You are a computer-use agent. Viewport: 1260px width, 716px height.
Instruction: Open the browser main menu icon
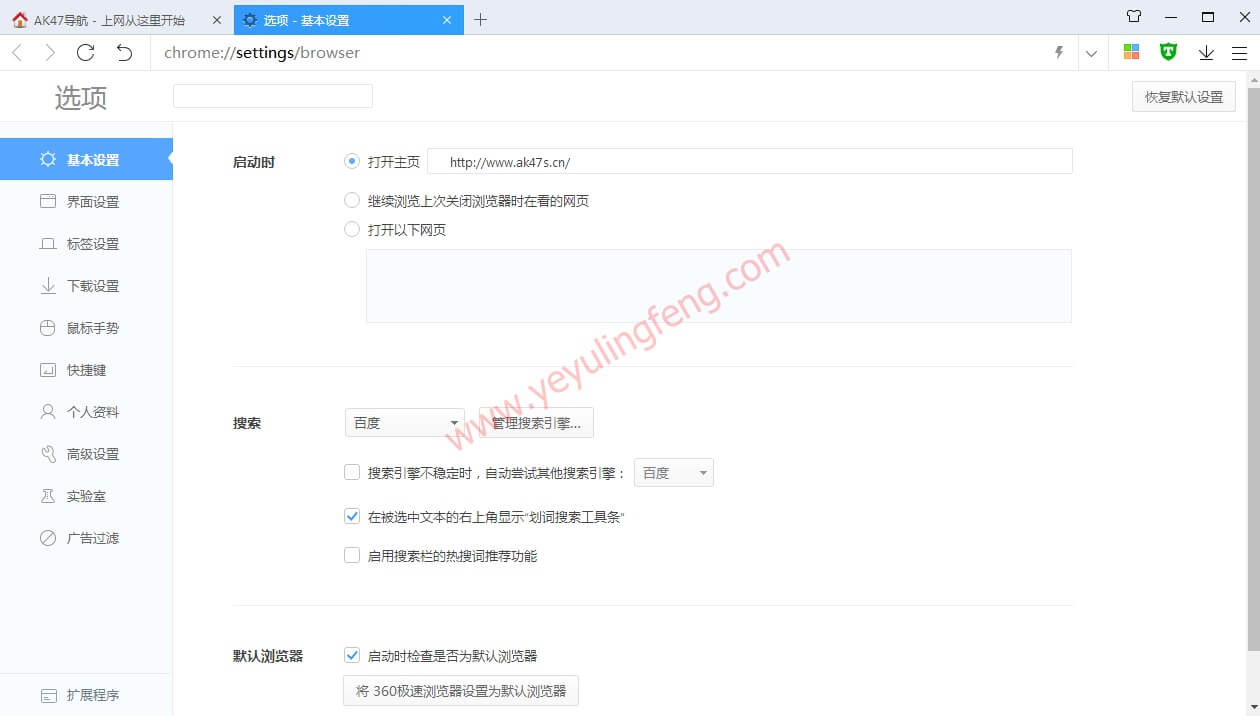pos(1239,53)
